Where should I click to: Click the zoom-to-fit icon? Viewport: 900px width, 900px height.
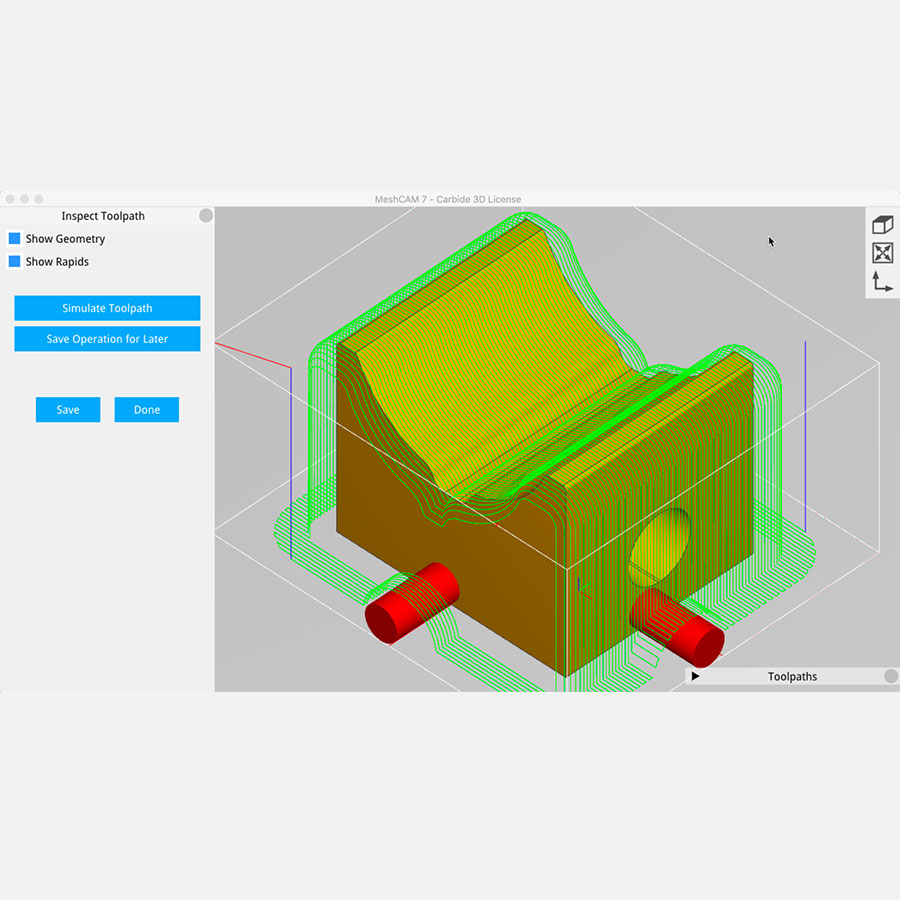[x=883, y=253]
